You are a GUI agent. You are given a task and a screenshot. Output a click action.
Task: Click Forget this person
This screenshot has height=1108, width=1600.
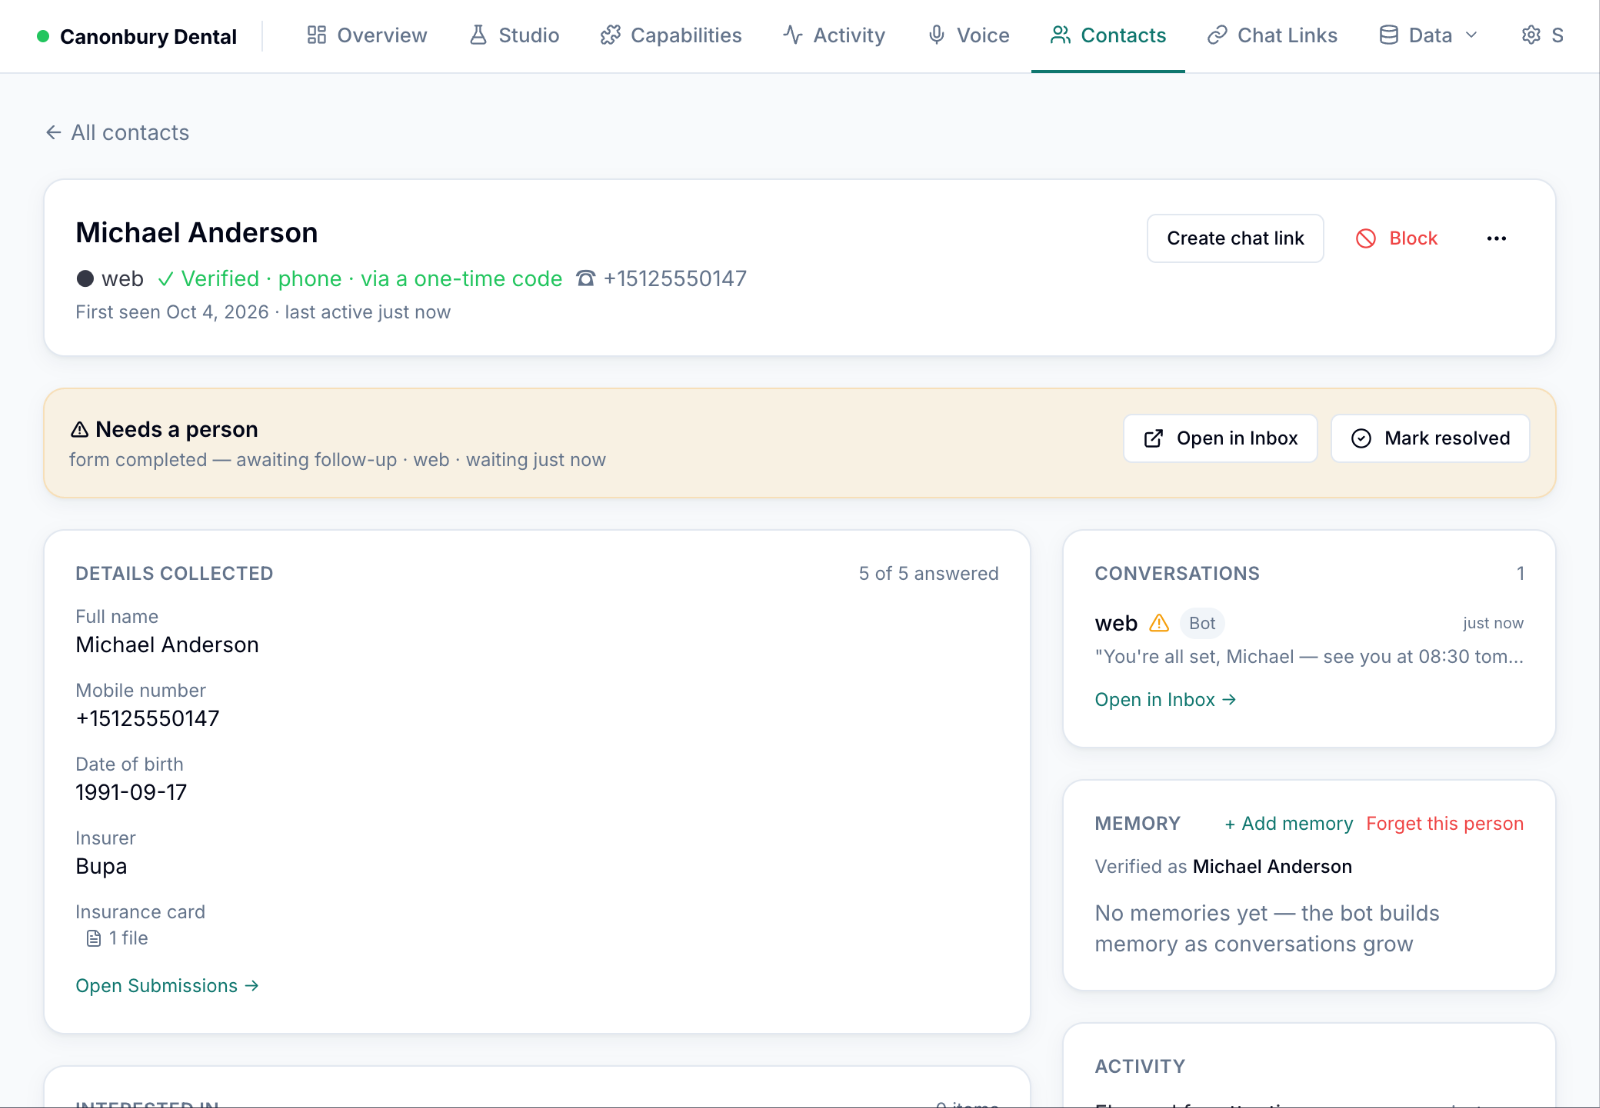point(1445,824)
